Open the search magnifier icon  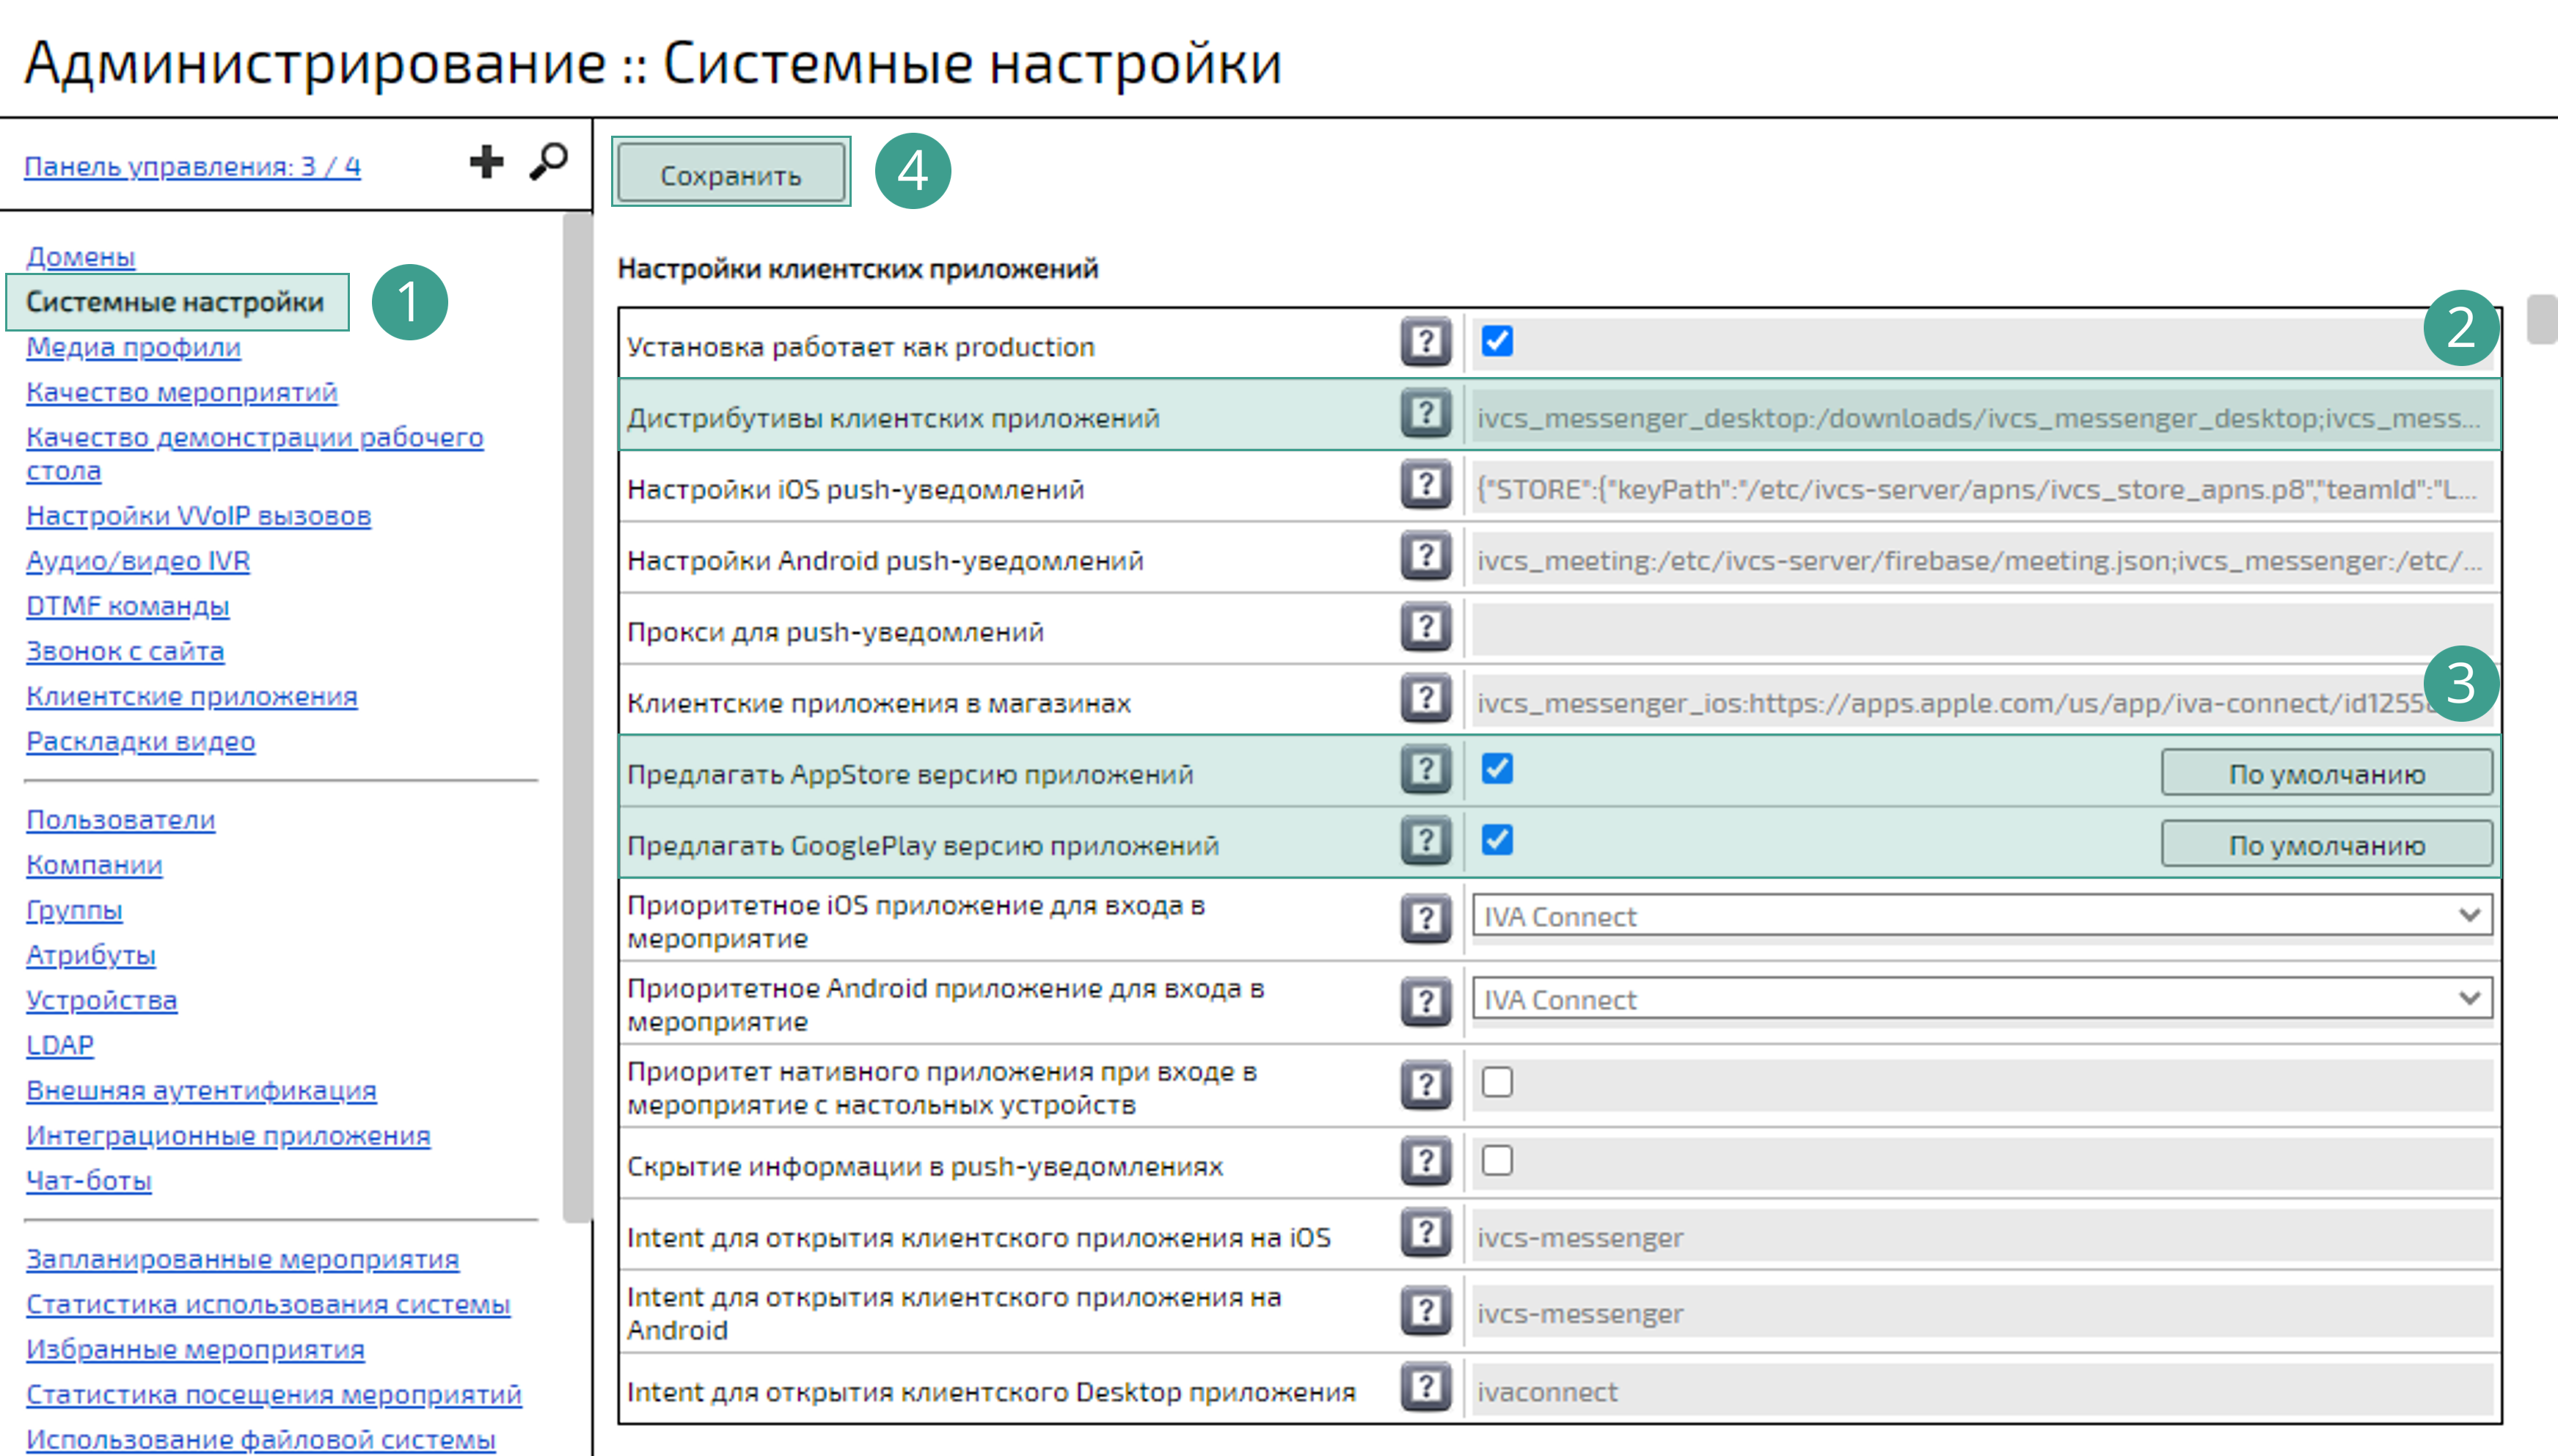pyautogui.click(x=549, y=160)
